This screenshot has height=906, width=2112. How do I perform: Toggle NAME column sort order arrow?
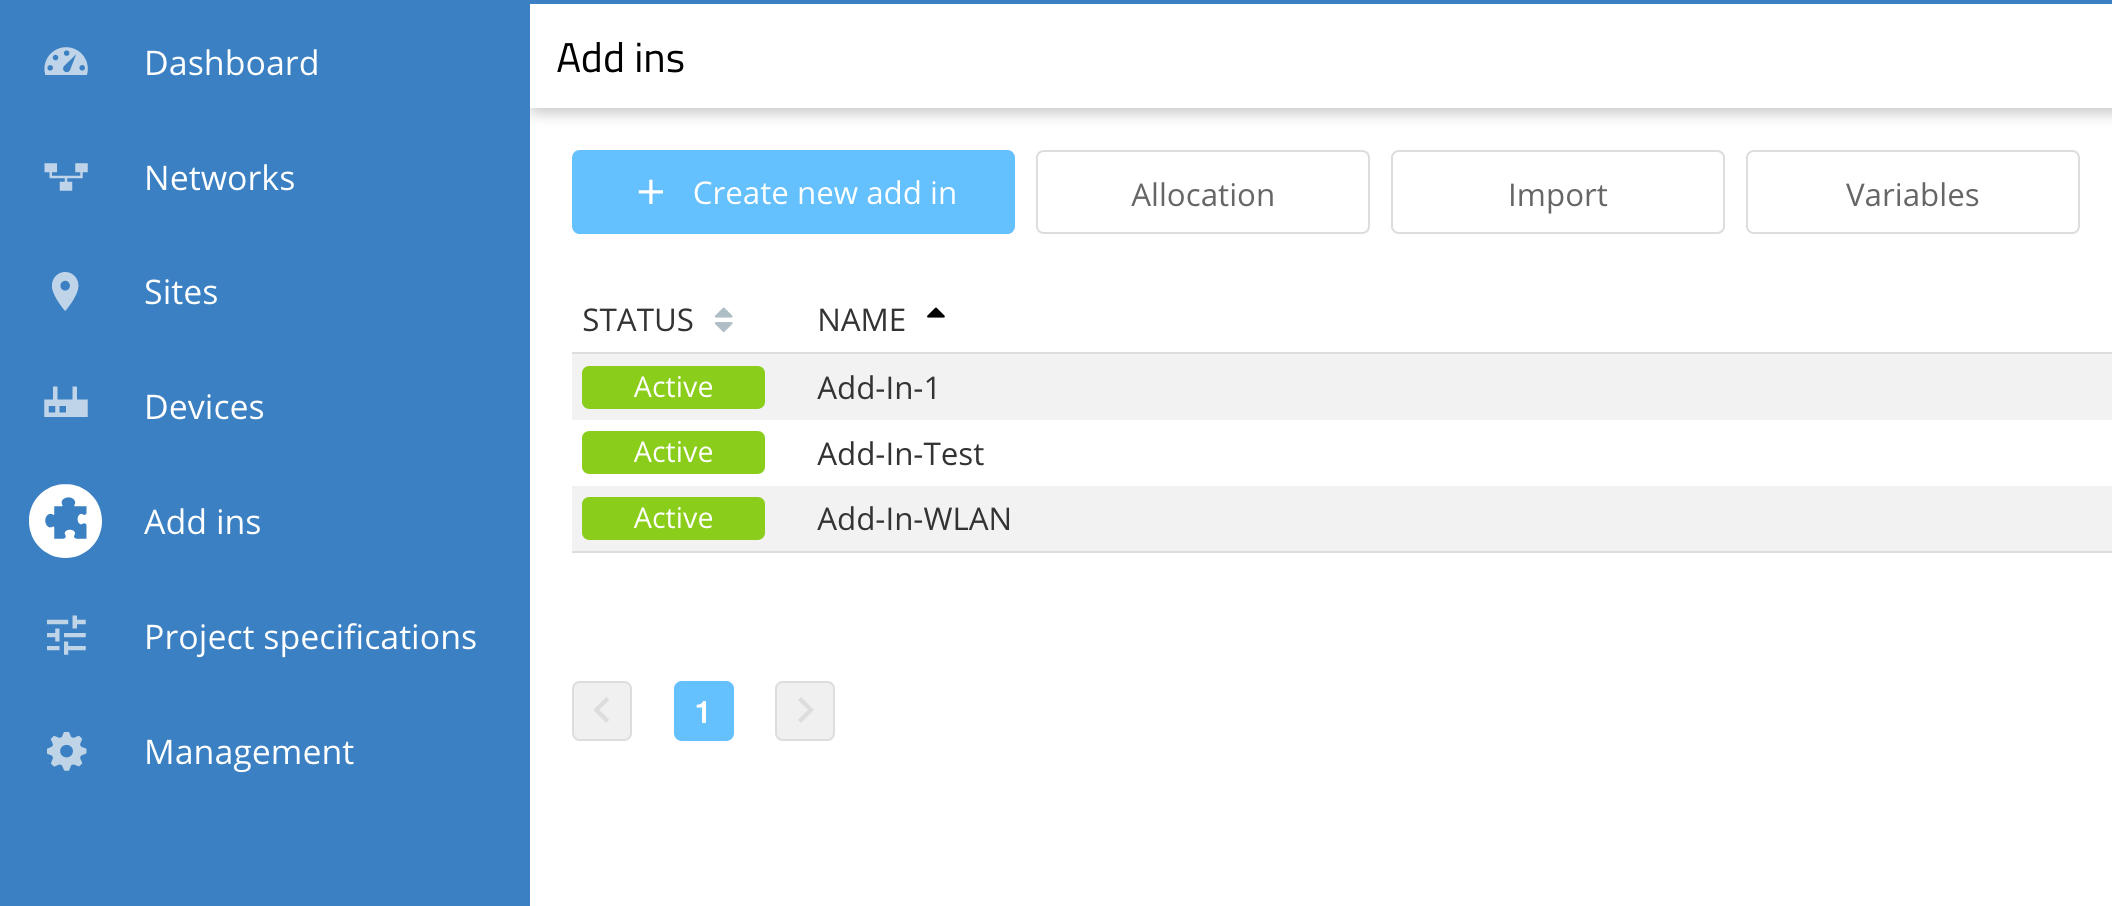tap(935, 314)
